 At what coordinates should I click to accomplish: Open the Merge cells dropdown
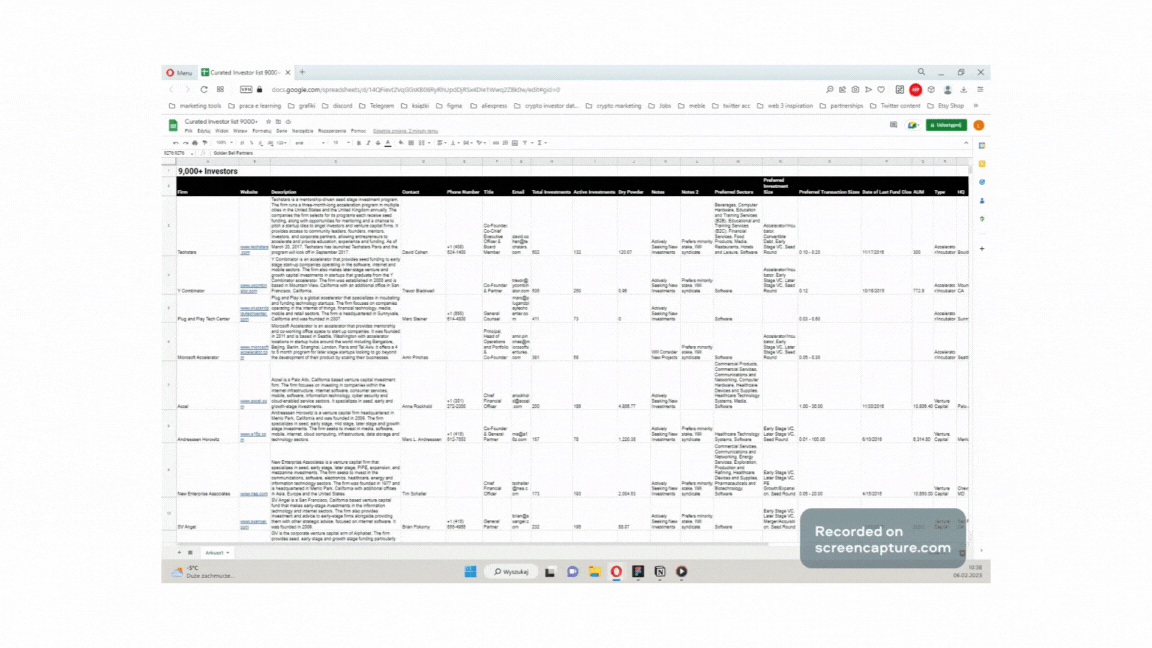pos(424,143)
